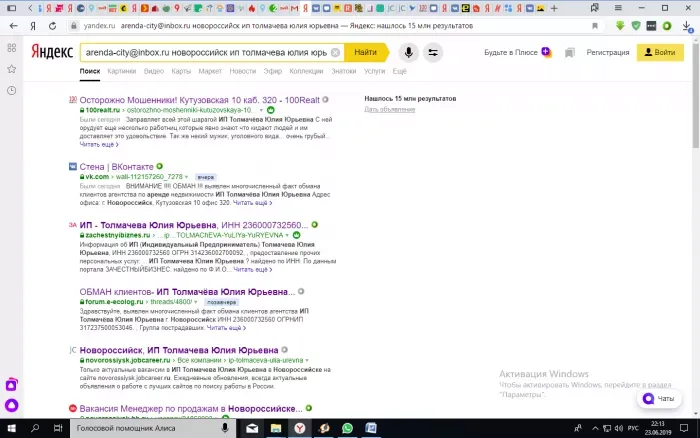Open the volume control in system tray

click(618, 428)
